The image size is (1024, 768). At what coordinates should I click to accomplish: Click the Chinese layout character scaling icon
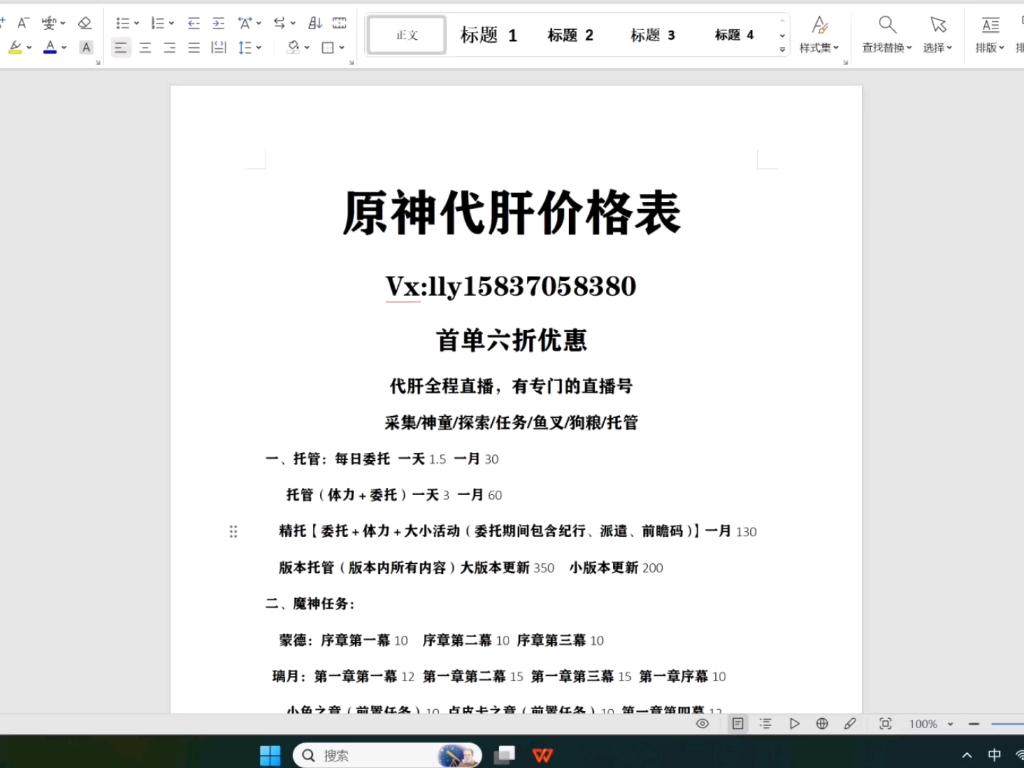(245, 23)
